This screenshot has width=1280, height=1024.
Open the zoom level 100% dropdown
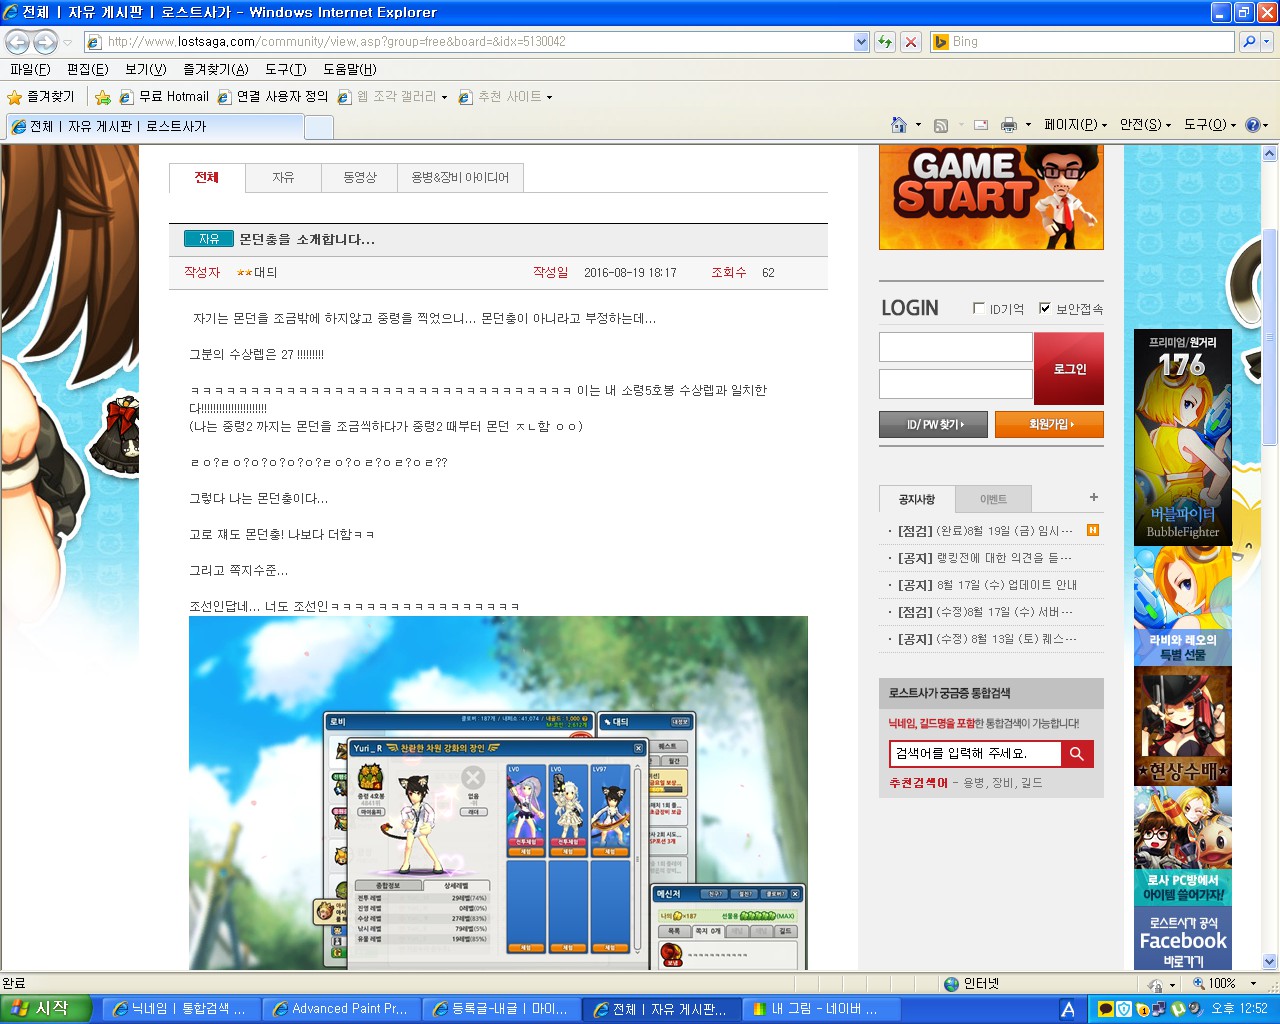(1254, 984)
